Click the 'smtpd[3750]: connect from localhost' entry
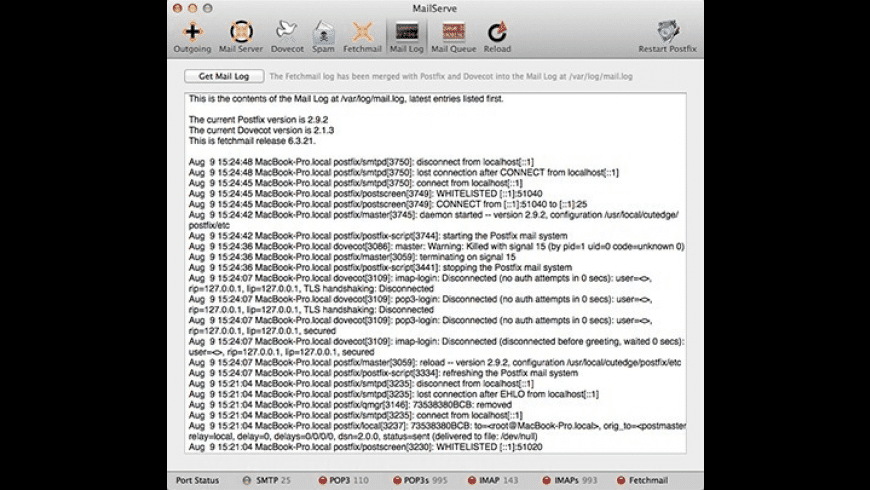 point(356,183)
